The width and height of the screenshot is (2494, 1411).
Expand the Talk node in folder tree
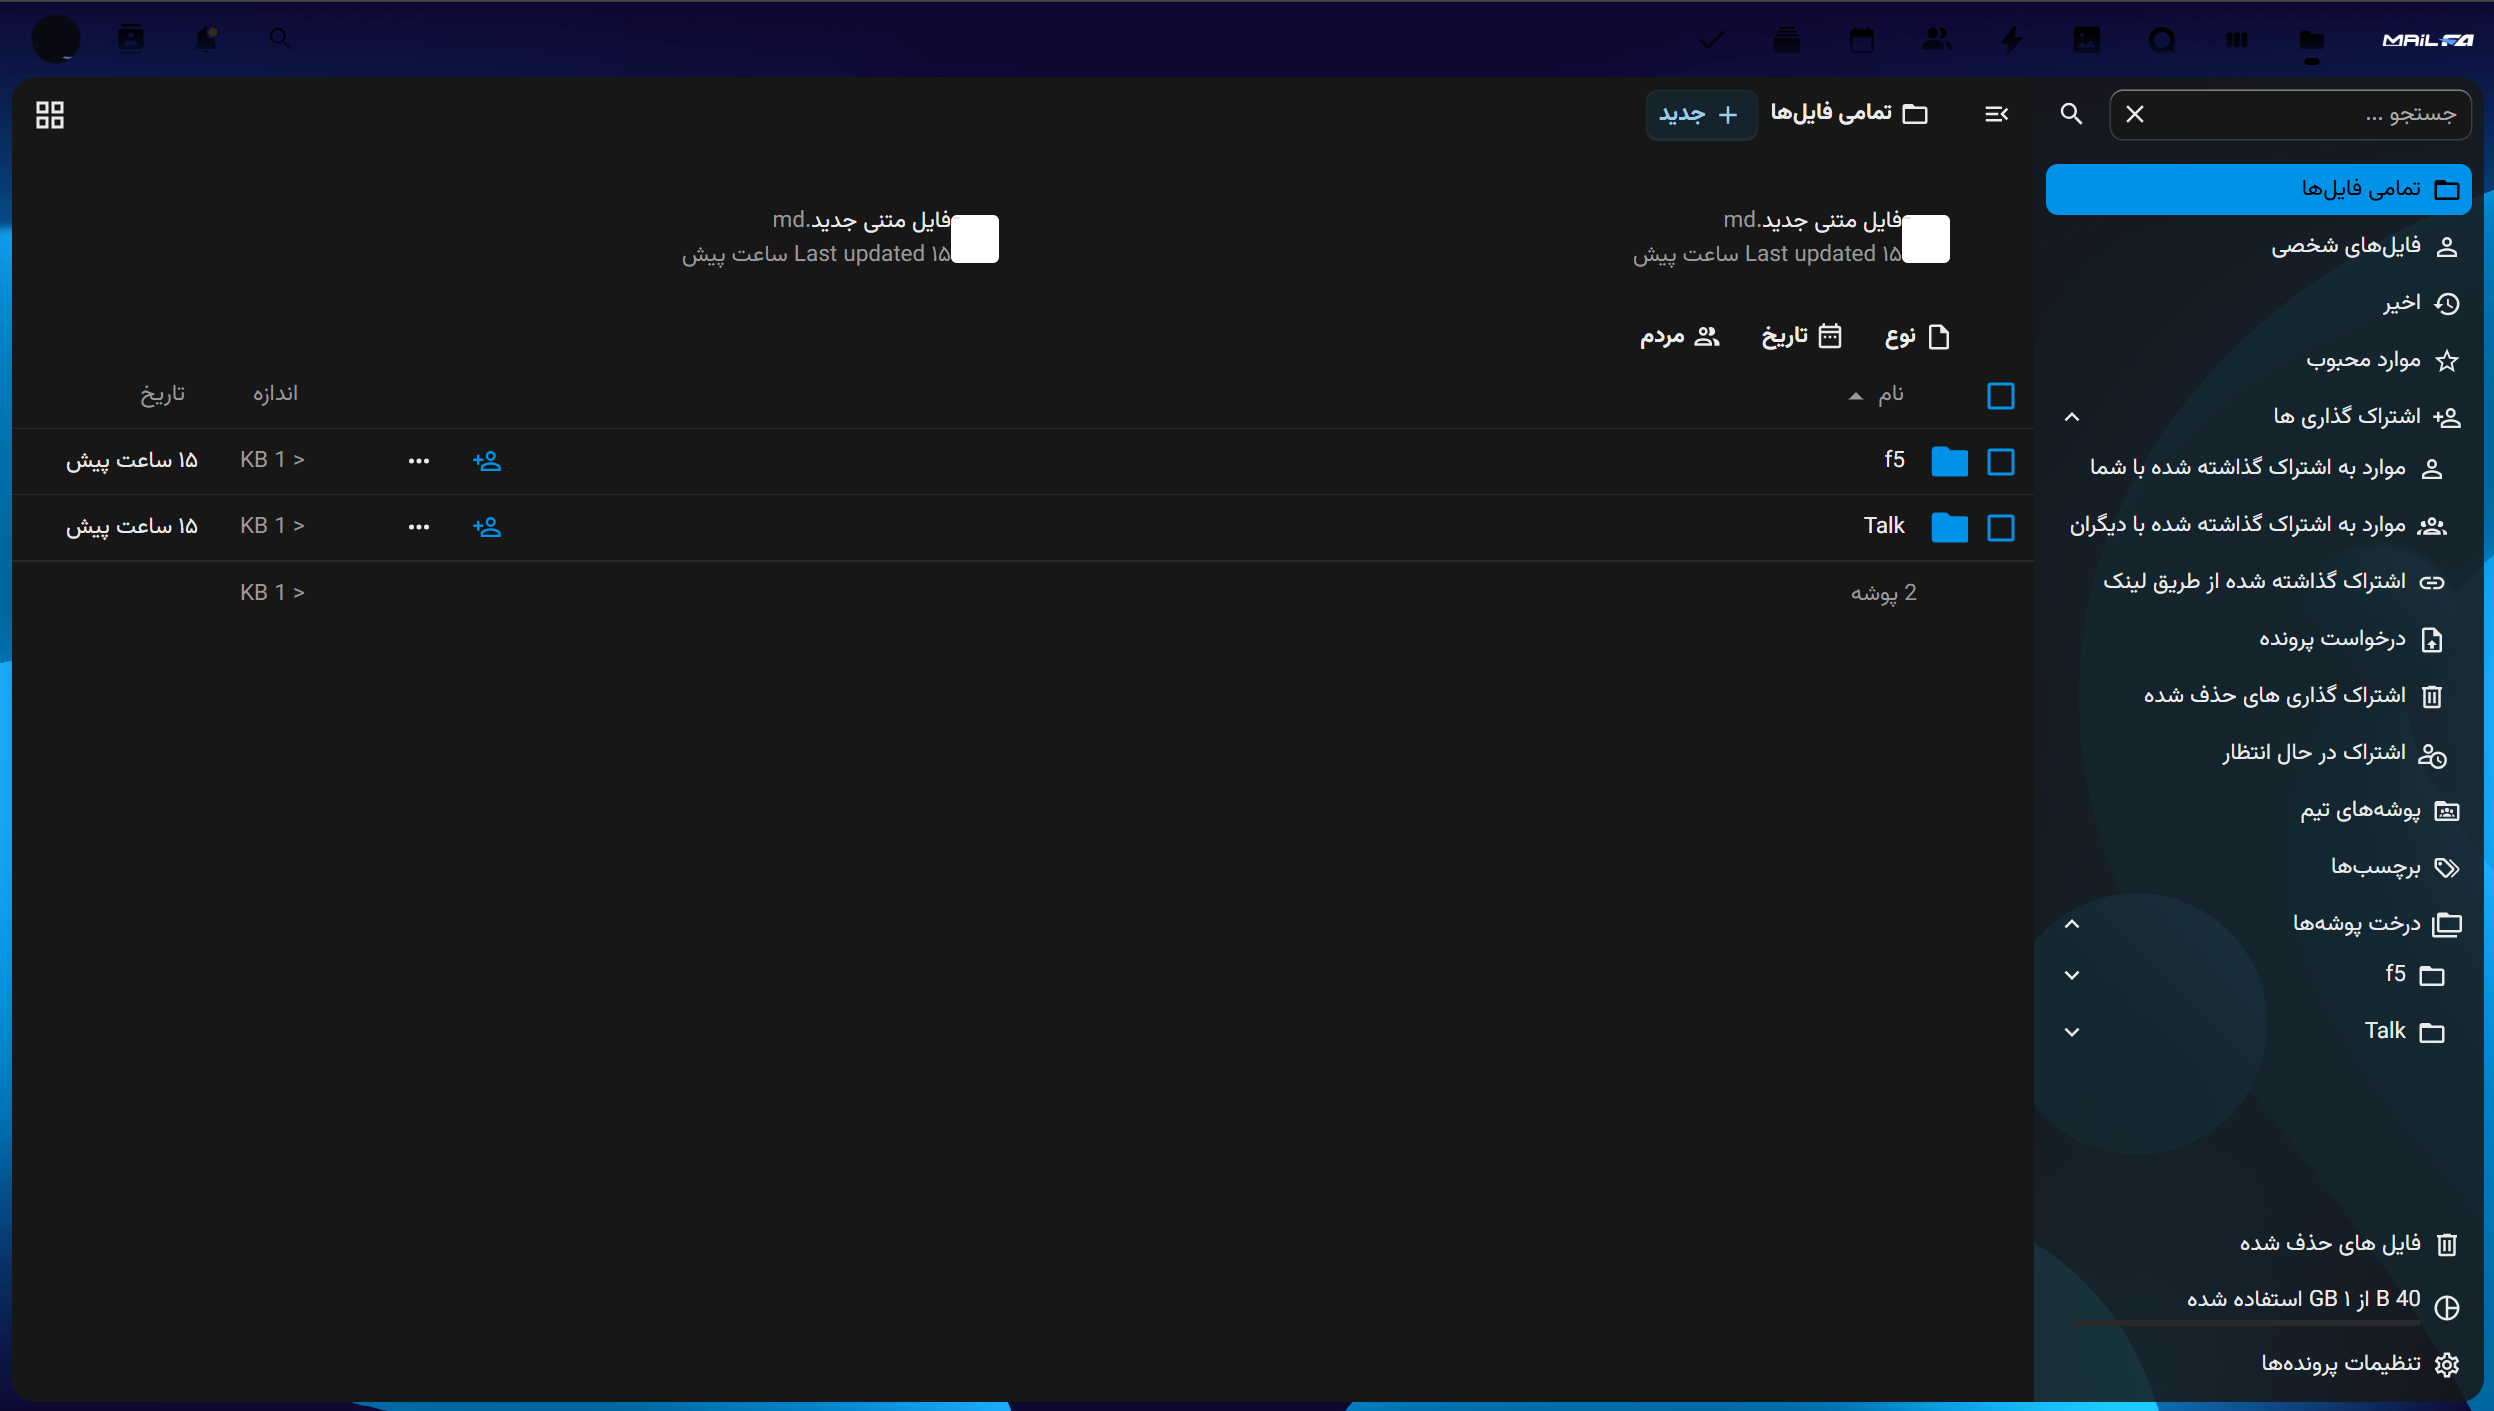2072,1032
